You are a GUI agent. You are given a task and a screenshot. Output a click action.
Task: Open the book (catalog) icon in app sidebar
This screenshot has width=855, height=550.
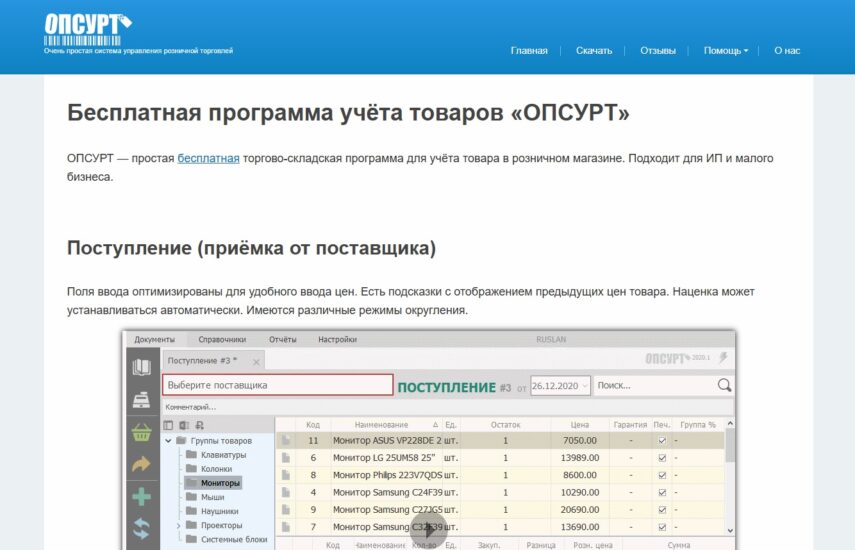(x=142, y=367)
